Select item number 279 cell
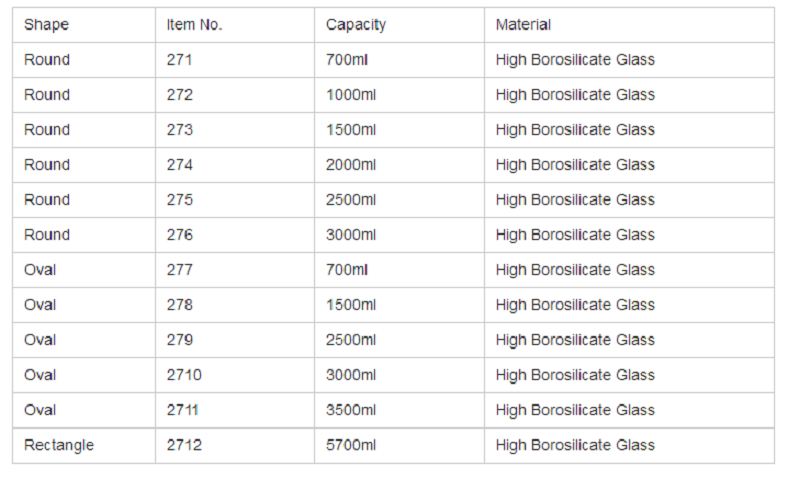Viewport: 800px width, 491px height. [180, 340]
